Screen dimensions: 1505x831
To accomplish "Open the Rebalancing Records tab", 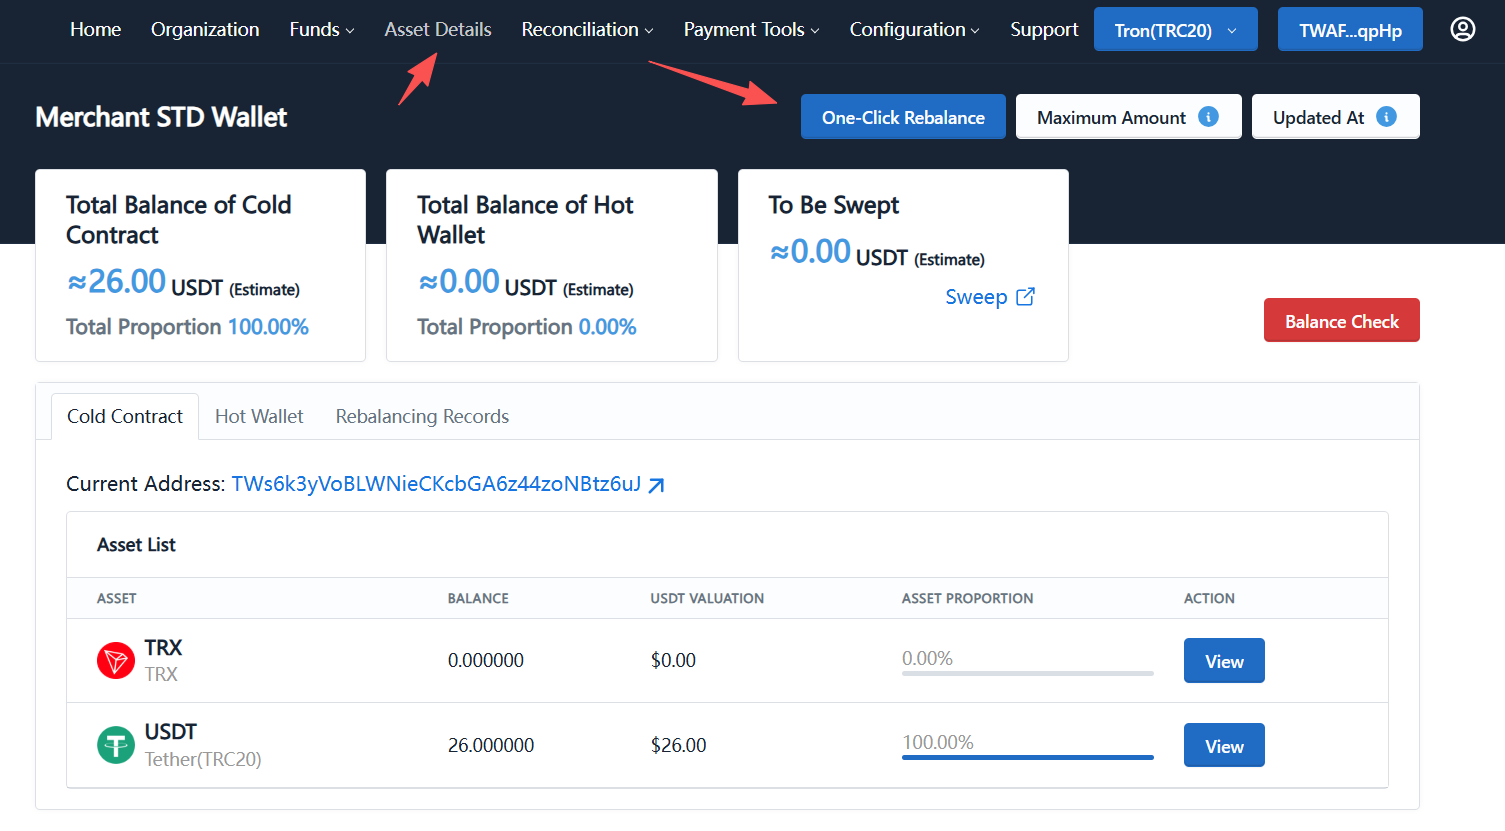I will 422,417.
